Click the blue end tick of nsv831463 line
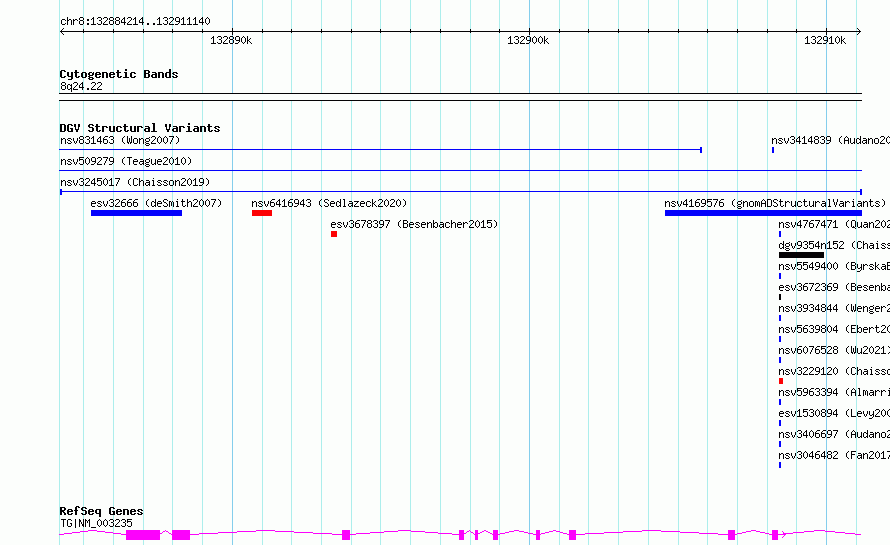The width and height of the screenshot is (890, 545). coord(701,150)
